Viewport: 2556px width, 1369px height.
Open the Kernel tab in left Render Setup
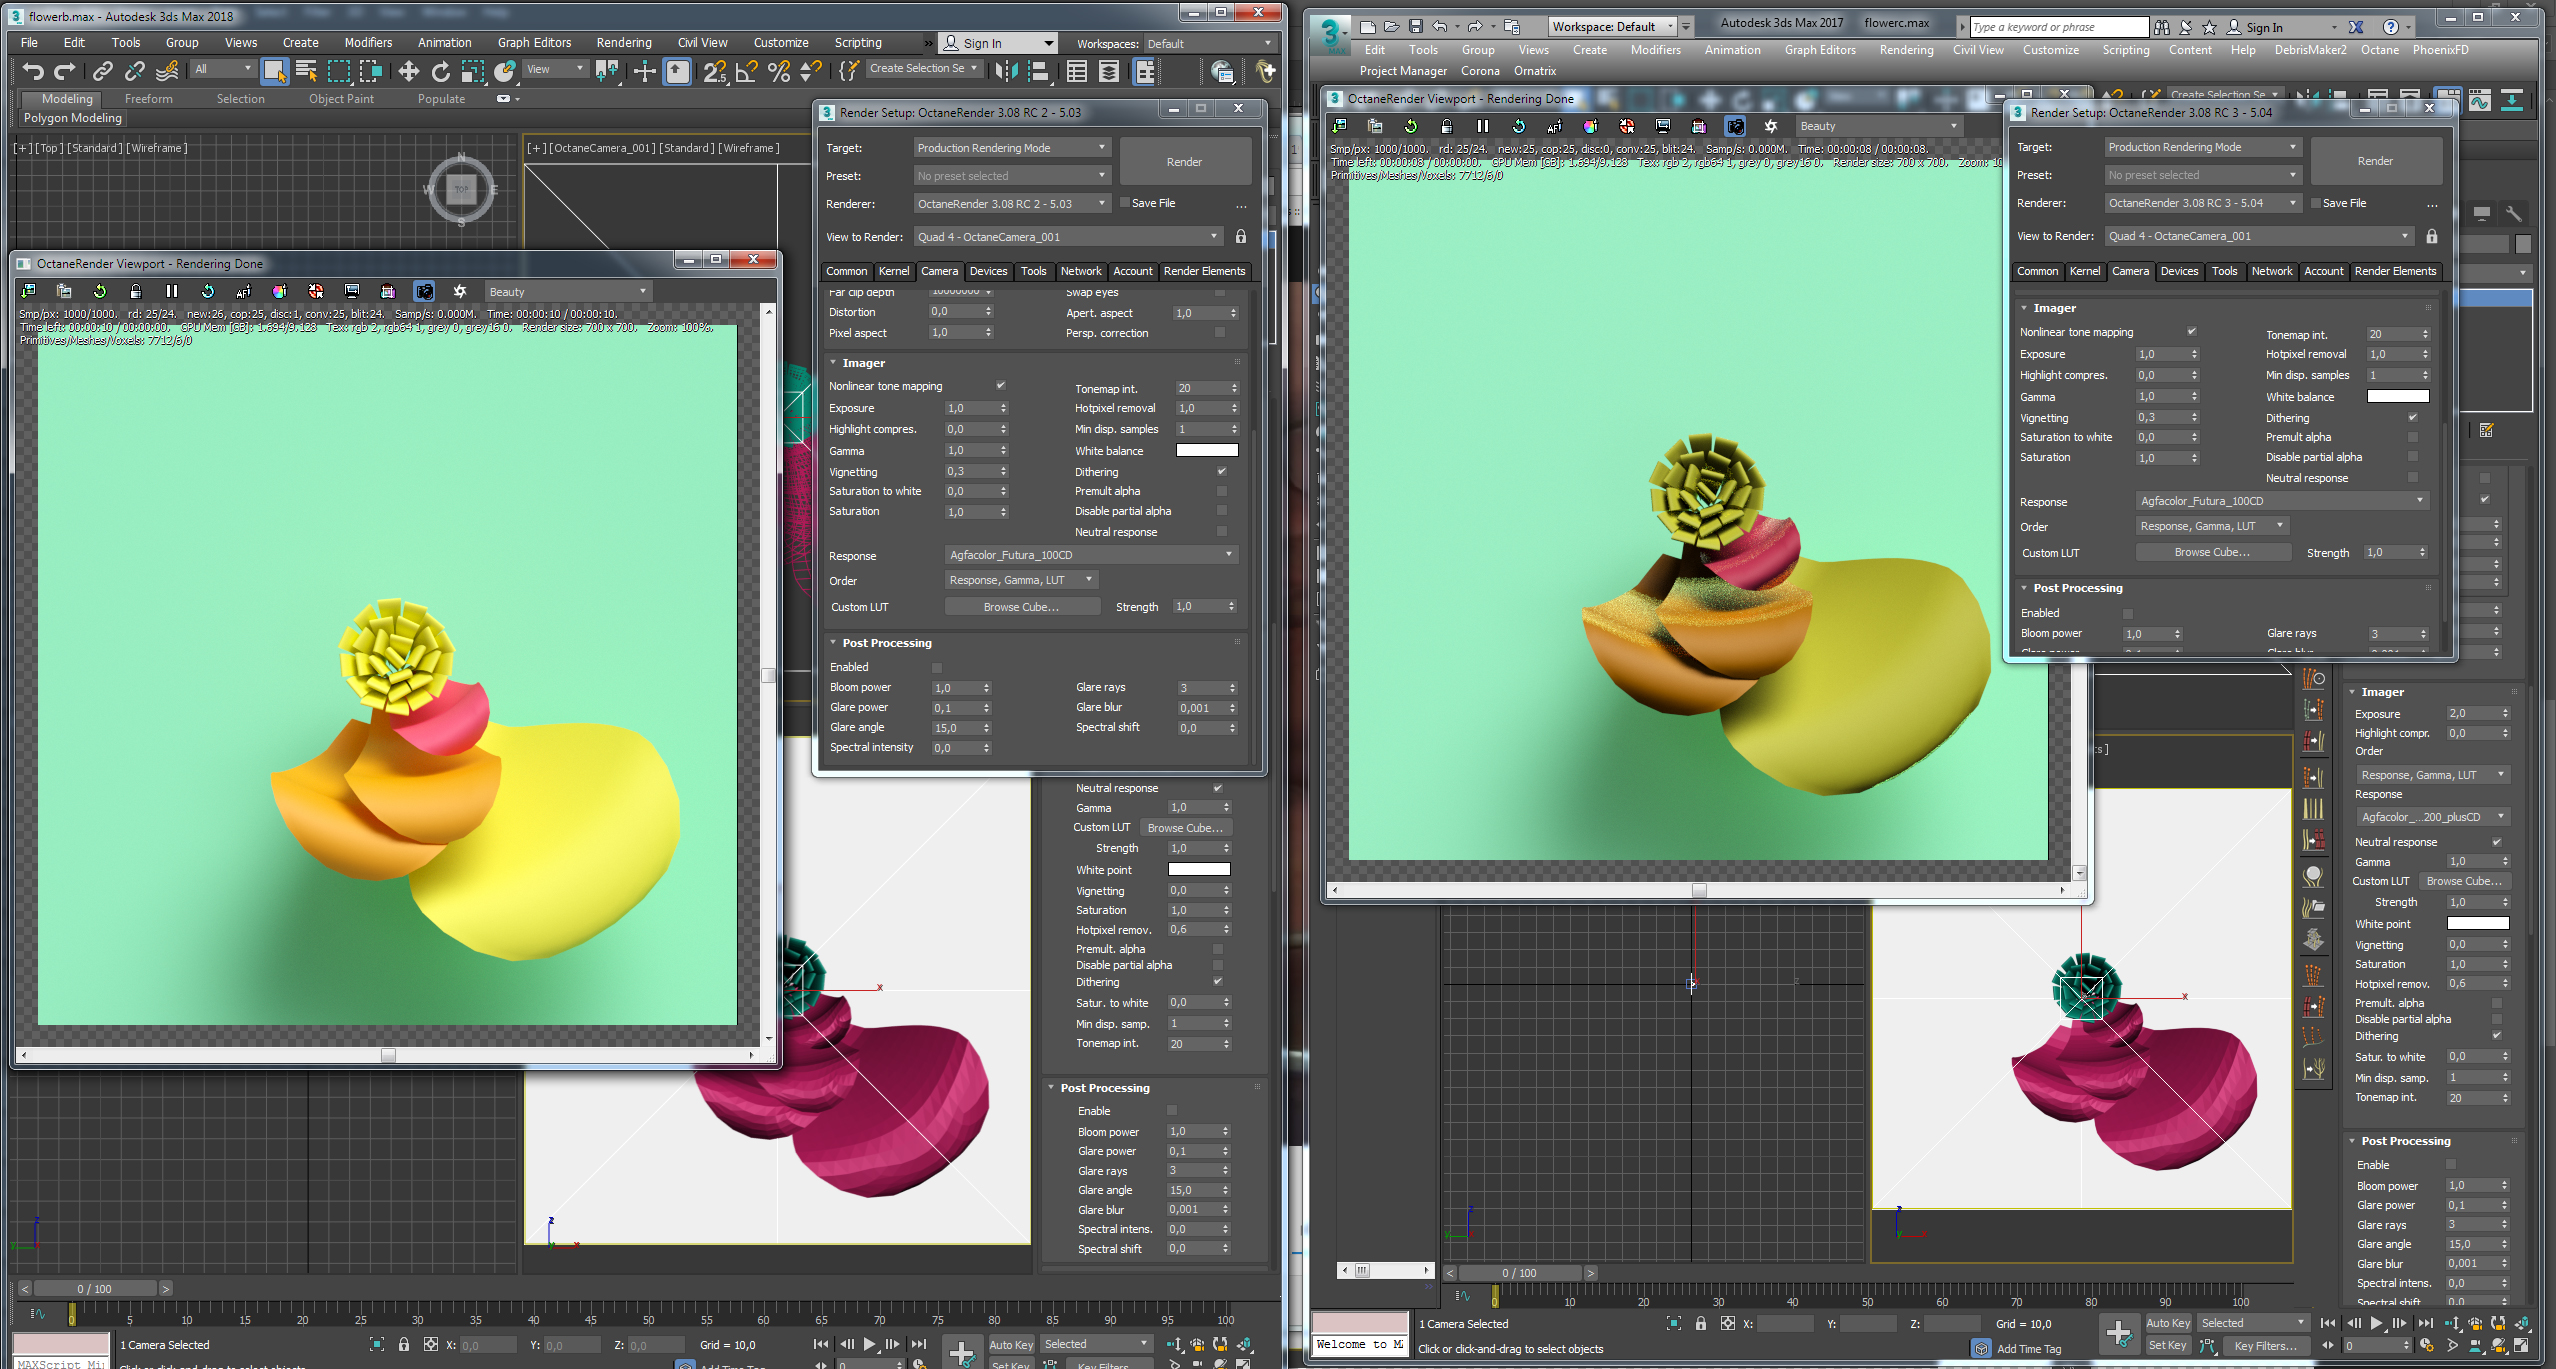(893, 271)
